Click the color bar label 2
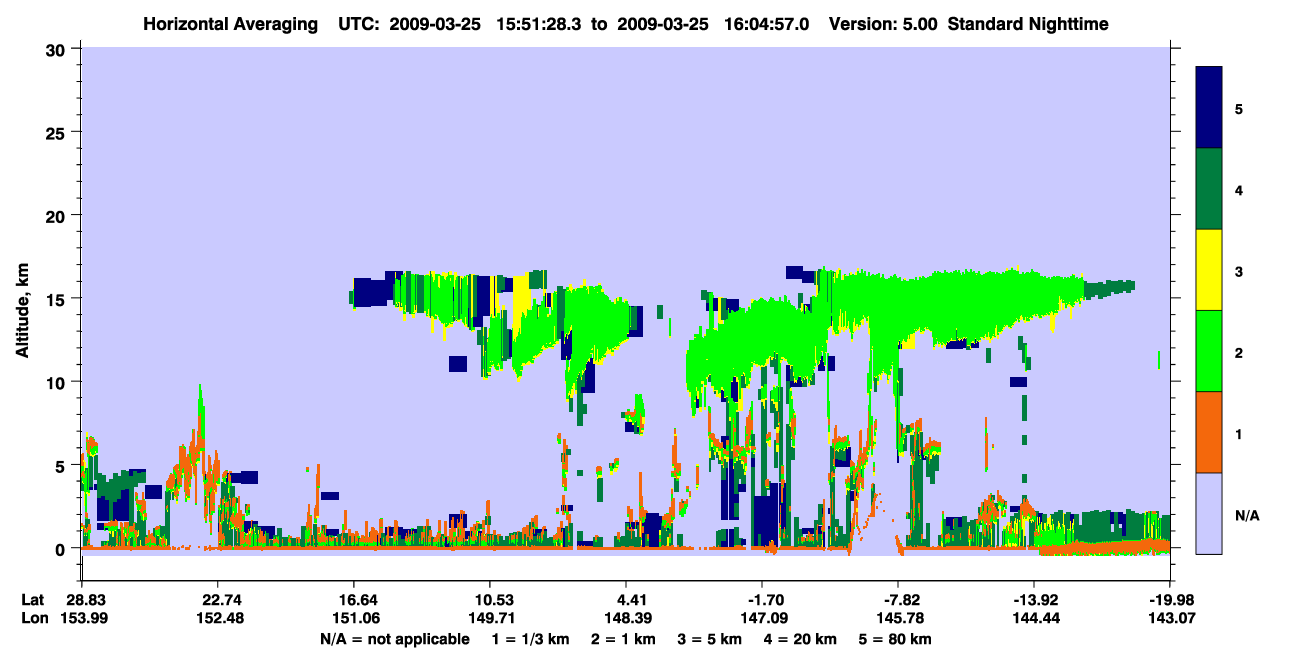 (1239, 353)
